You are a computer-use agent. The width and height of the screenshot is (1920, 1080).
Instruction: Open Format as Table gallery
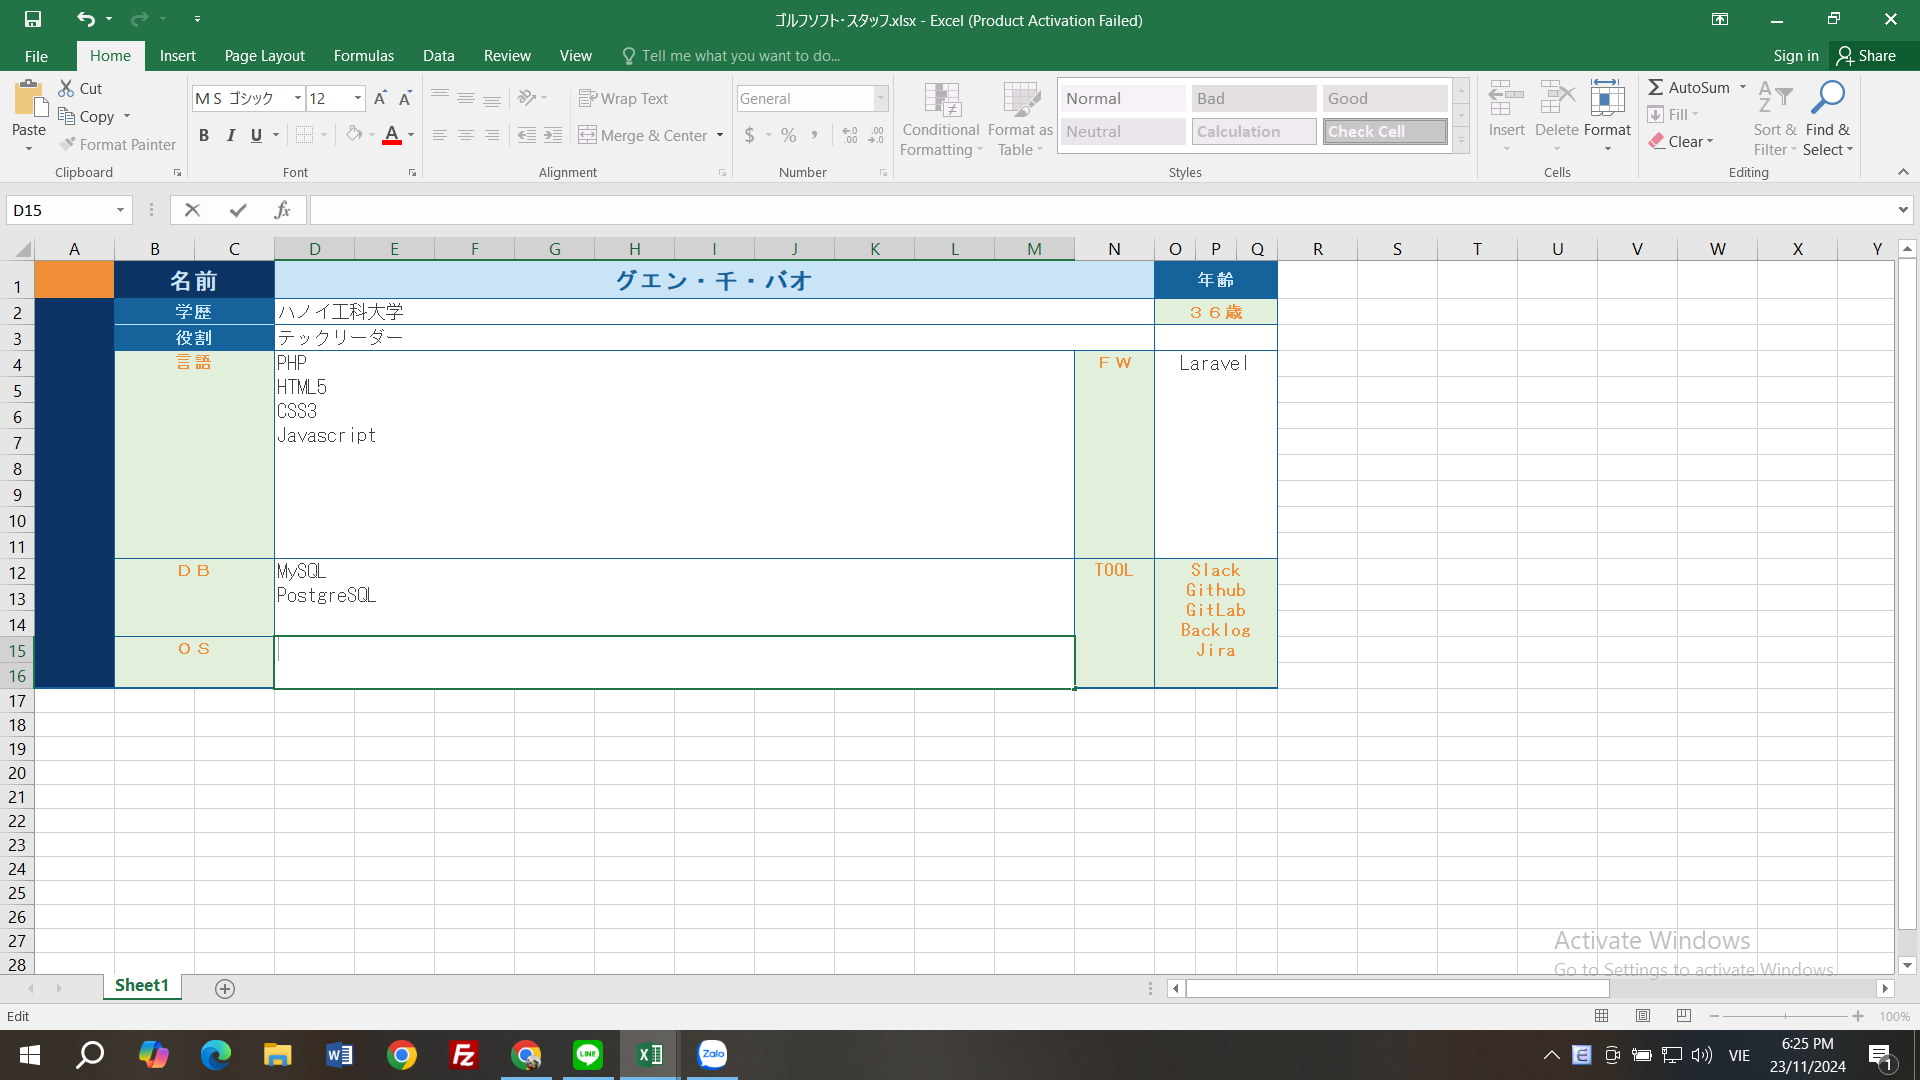click(1020, 119)
